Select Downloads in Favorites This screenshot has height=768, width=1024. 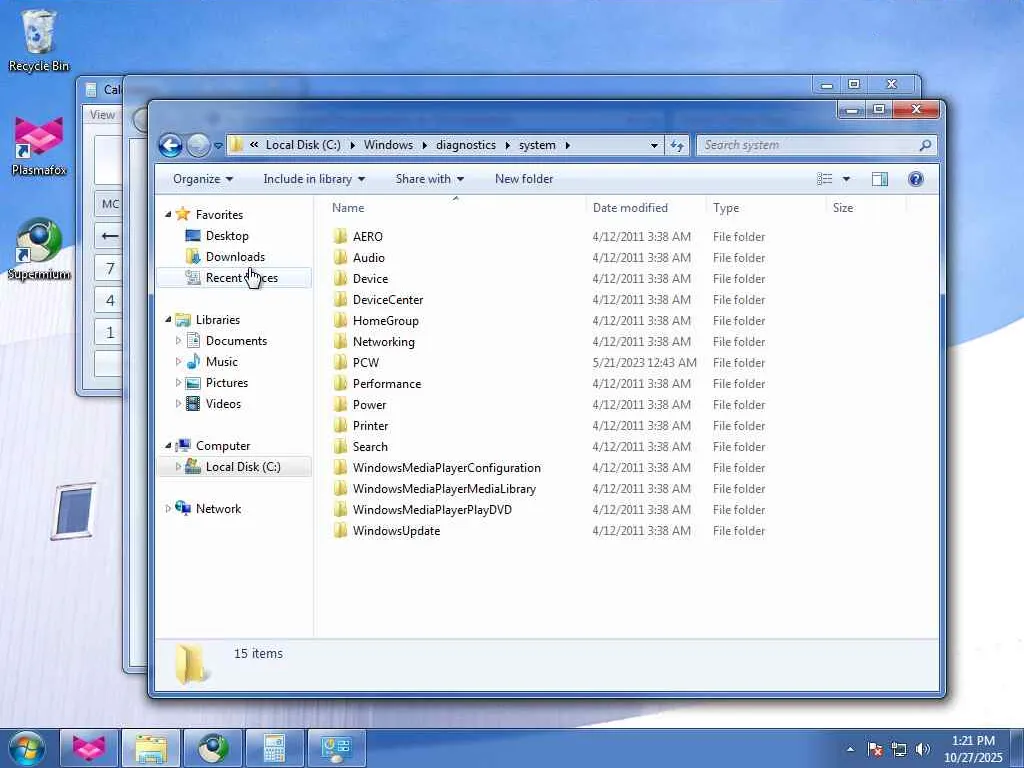[x=234, y=257]
